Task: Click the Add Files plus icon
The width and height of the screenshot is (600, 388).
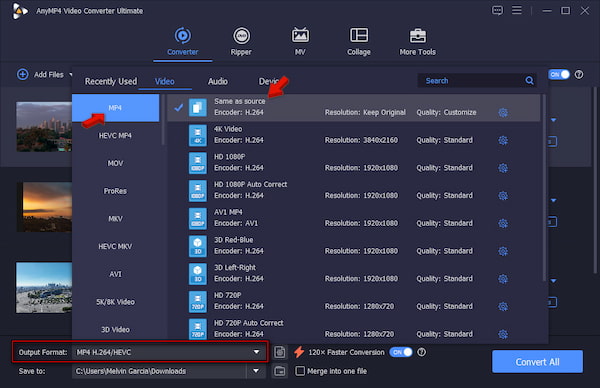Action: pyautogui.click(x=23, y=74)
